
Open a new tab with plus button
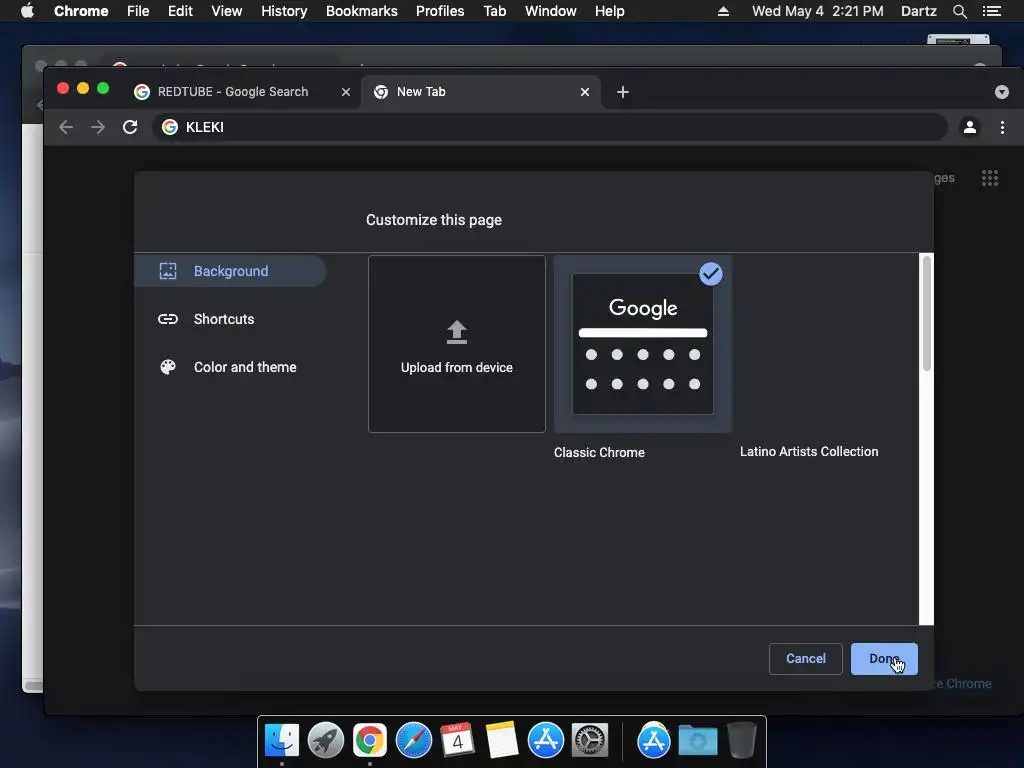pyautogui.click(x=622, y=92)
